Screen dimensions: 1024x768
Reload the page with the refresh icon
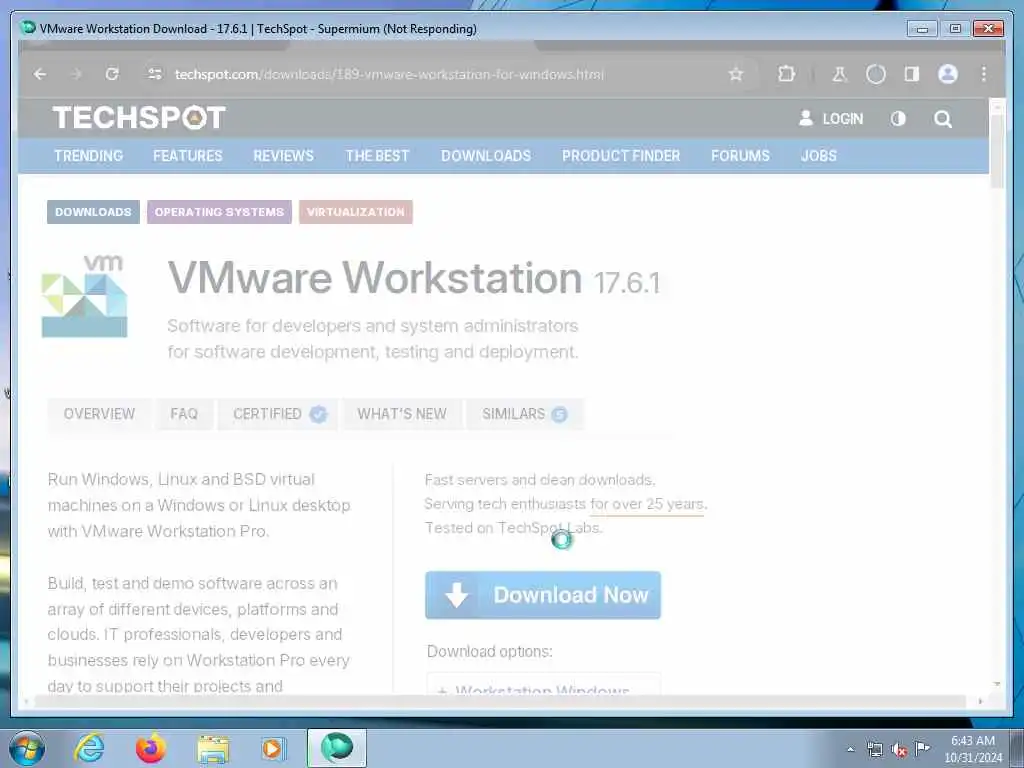(112, 74)
